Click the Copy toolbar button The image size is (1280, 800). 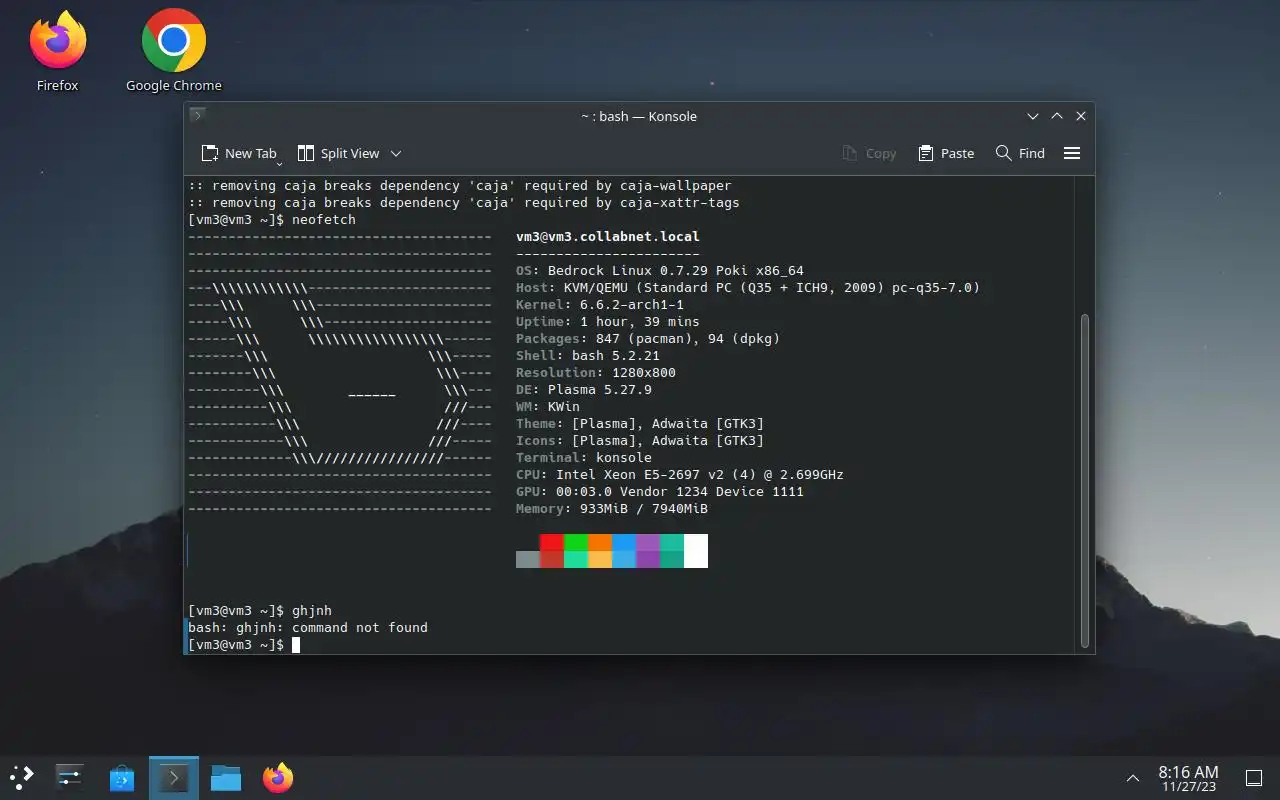click(x=869, y=153)
